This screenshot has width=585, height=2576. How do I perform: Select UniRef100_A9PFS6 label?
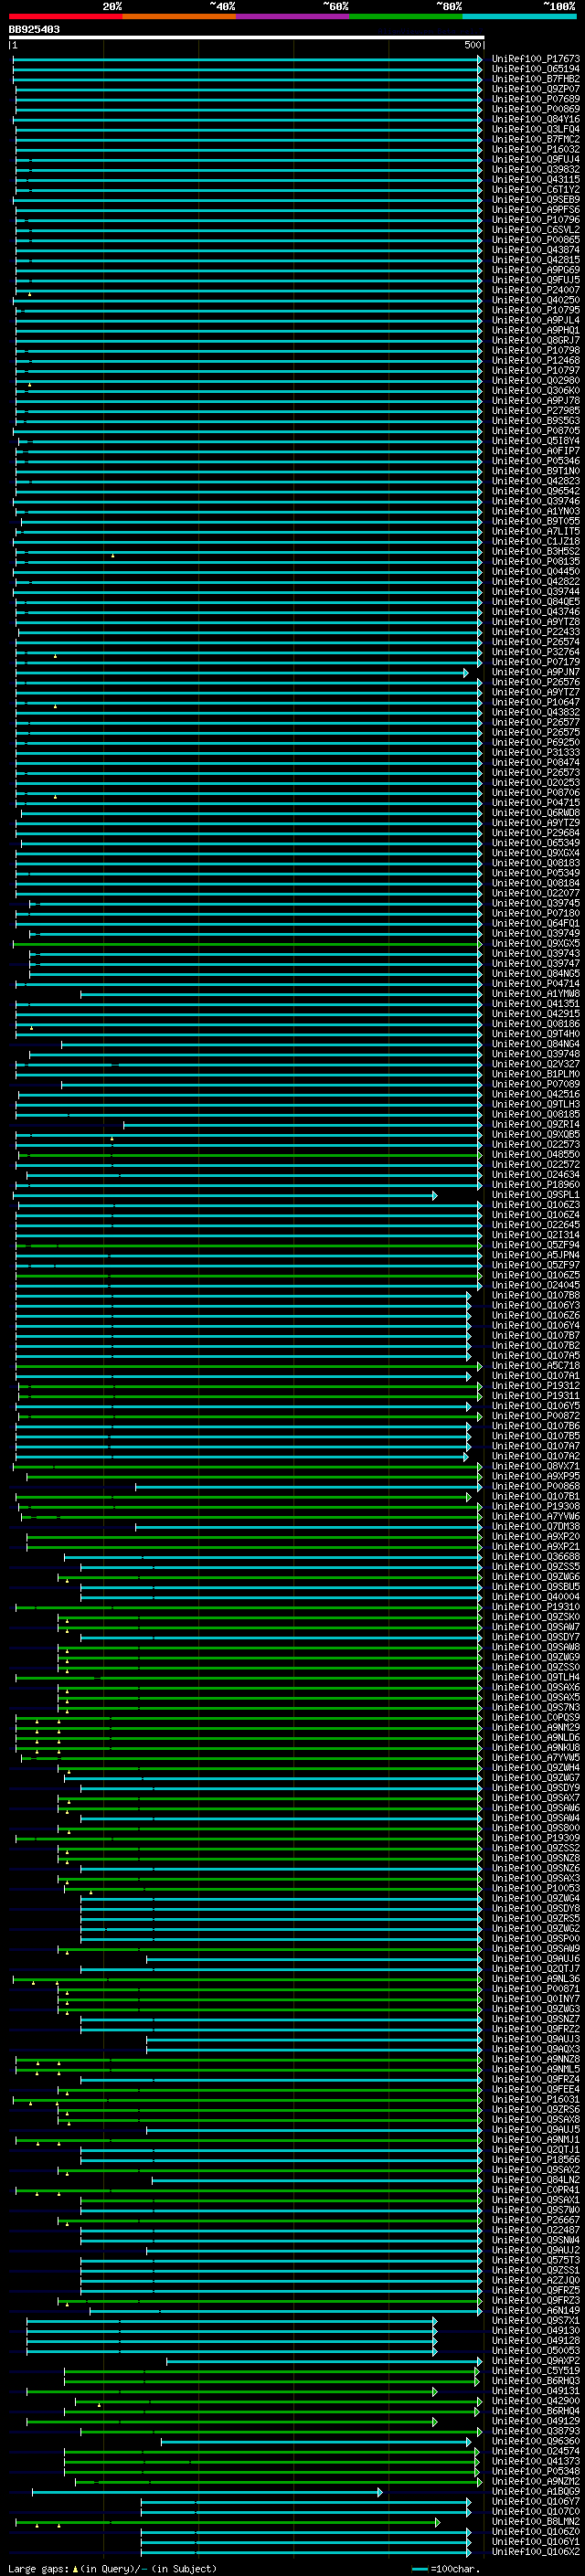(x=535, y=209)
